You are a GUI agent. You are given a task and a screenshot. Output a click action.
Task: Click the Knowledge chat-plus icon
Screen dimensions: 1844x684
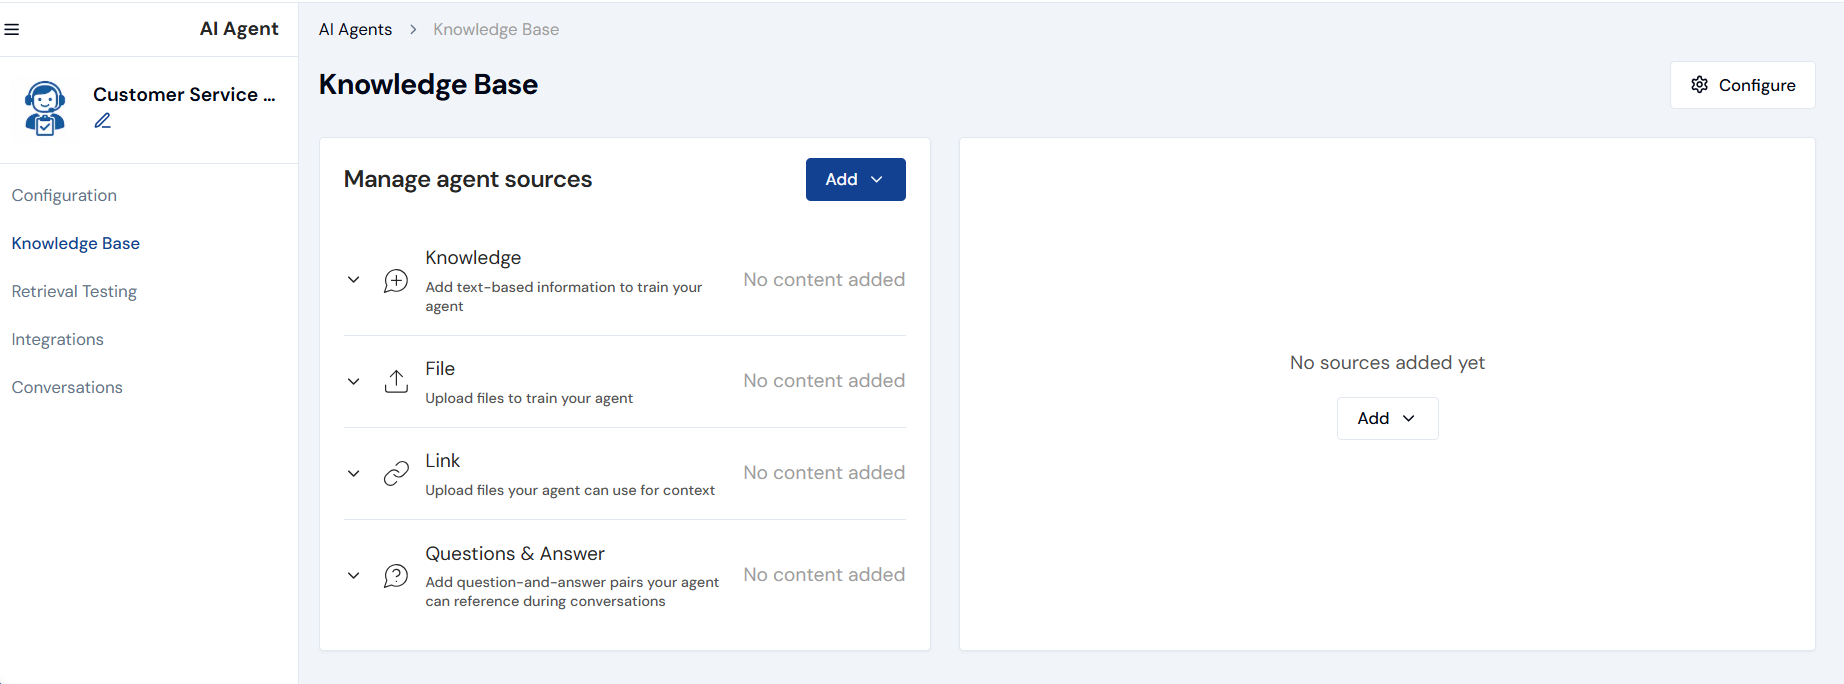coord(396,281)
